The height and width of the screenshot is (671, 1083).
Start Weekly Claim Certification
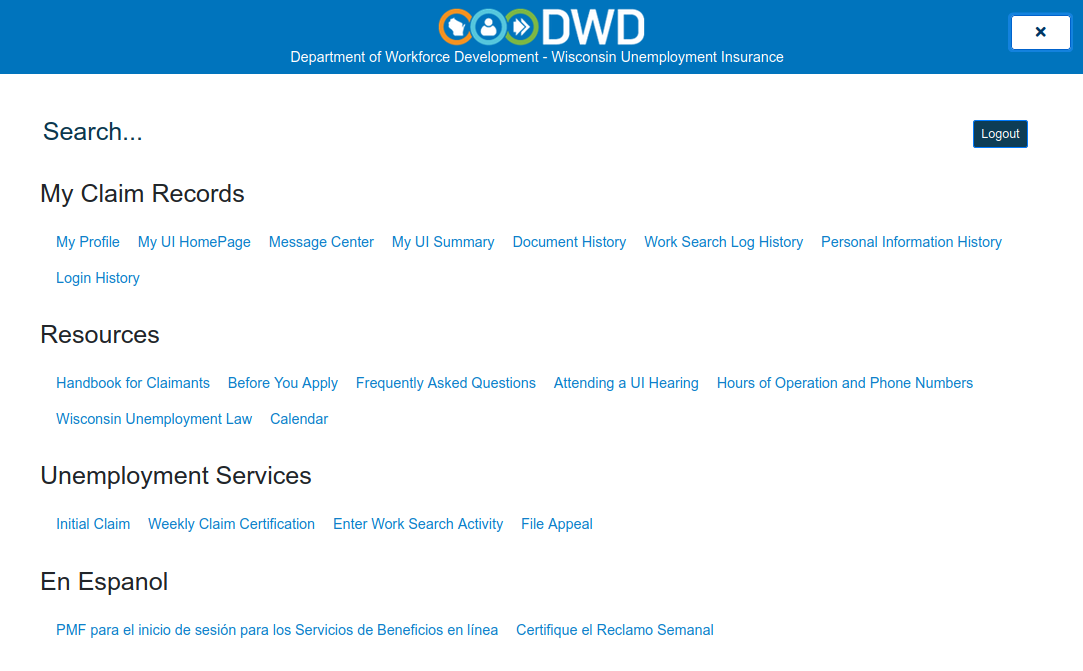pos(231,524)
